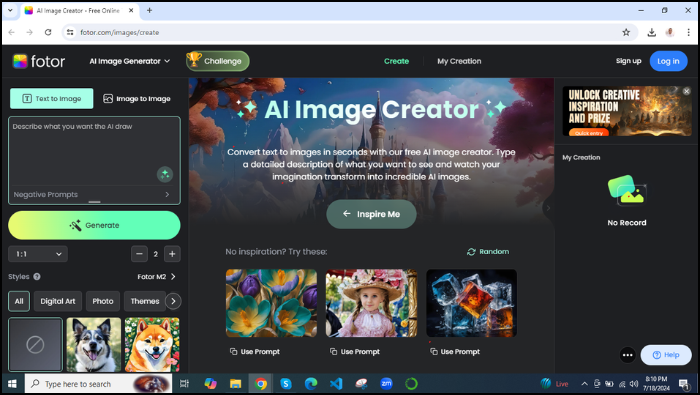Select the Photo style filter

coord(103,301)
